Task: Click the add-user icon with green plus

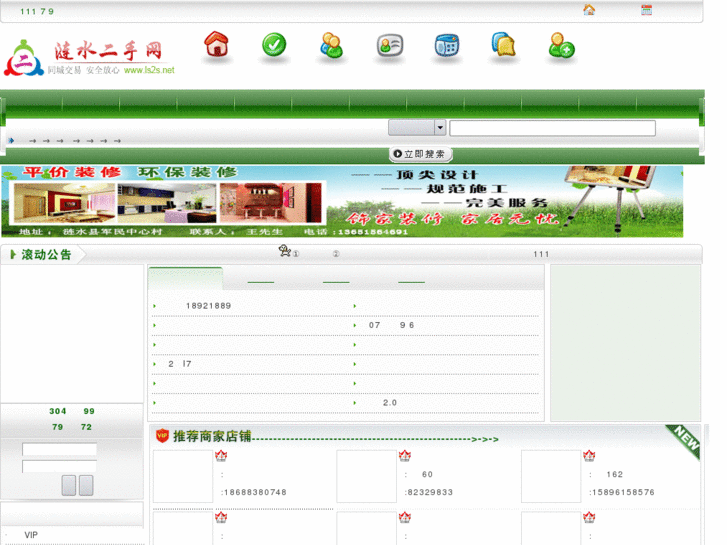Action: point(561,45)
